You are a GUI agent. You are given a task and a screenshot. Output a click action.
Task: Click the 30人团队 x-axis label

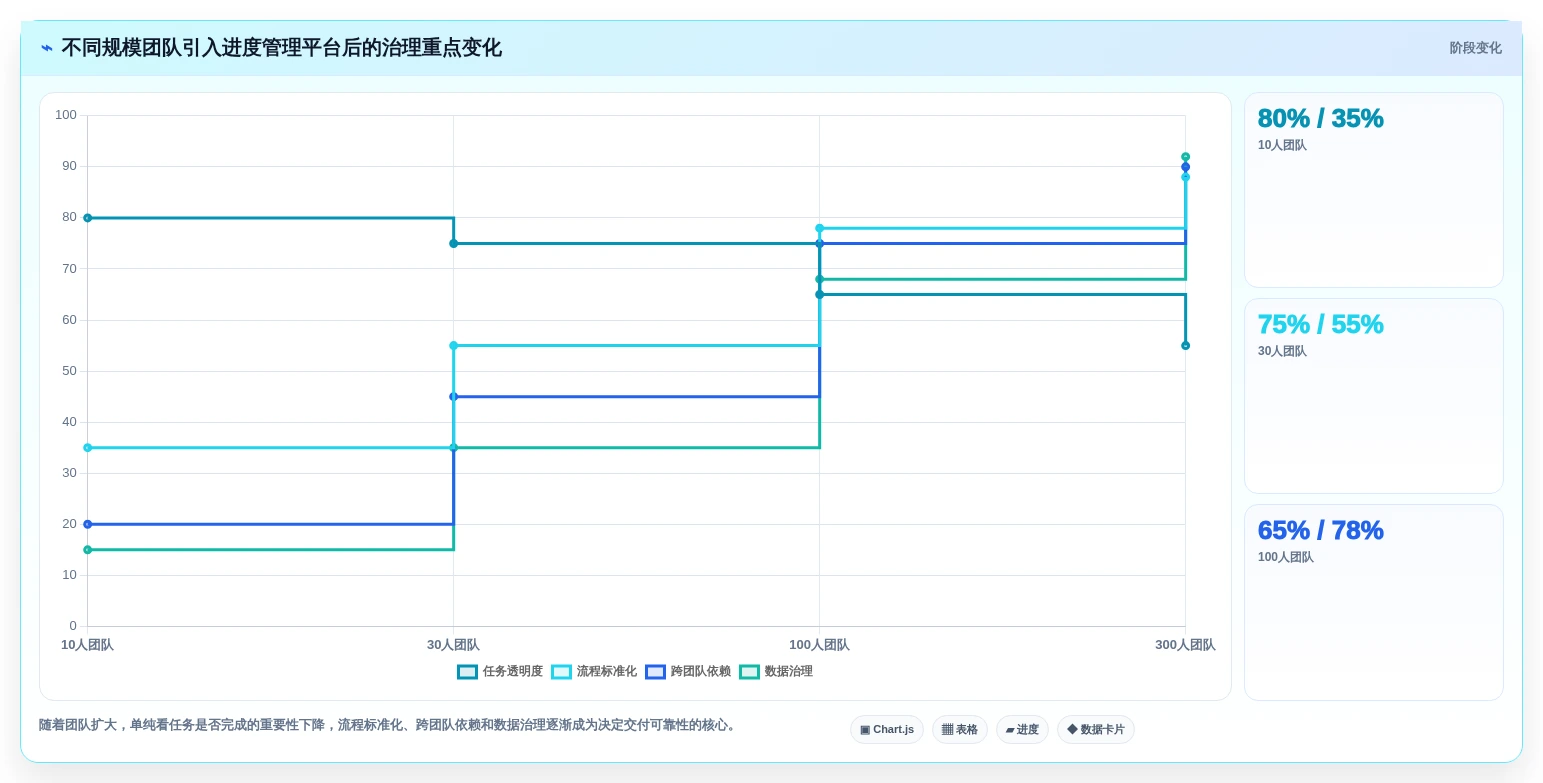pos(453,645)
